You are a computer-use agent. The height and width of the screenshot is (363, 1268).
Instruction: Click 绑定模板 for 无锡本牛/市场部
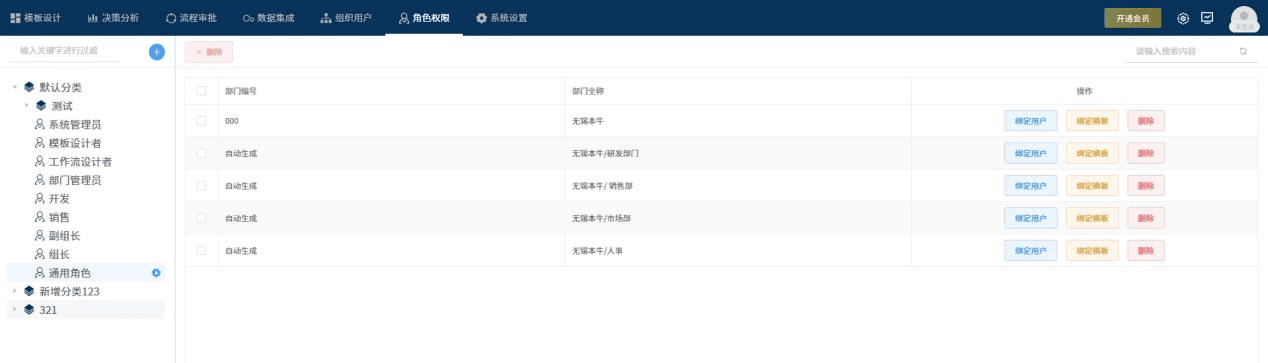pyautogui.click(x=1092, y=218)
